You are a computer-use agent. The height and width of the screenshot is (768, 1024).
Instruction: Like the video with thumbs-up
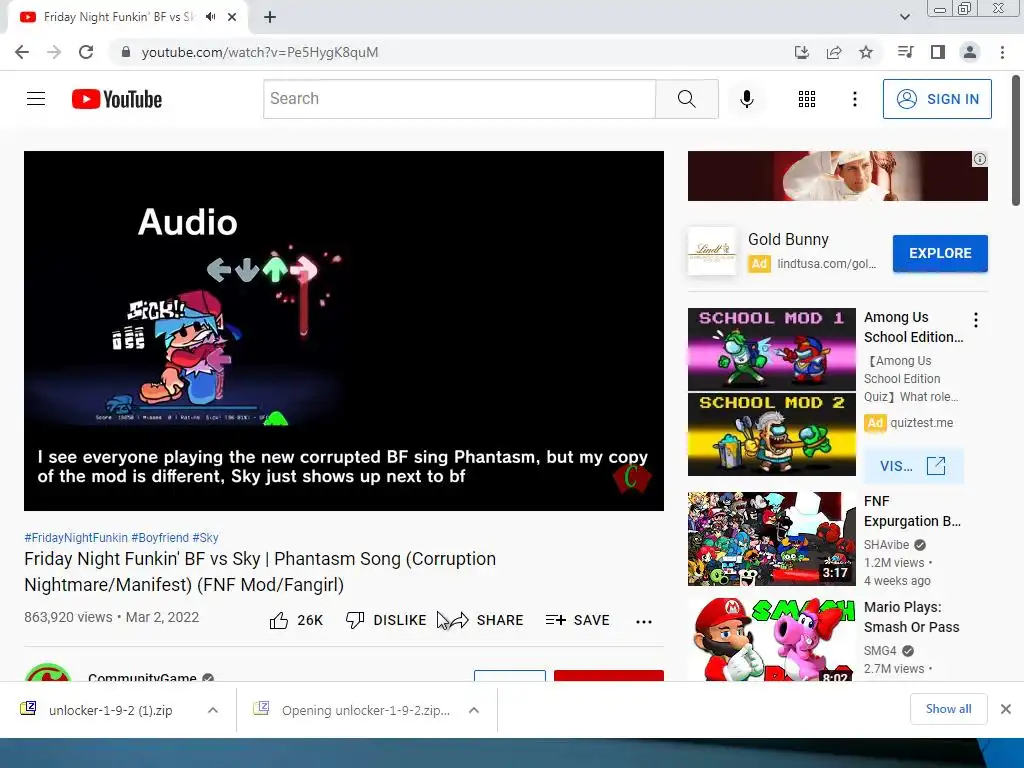click(296, 620)
